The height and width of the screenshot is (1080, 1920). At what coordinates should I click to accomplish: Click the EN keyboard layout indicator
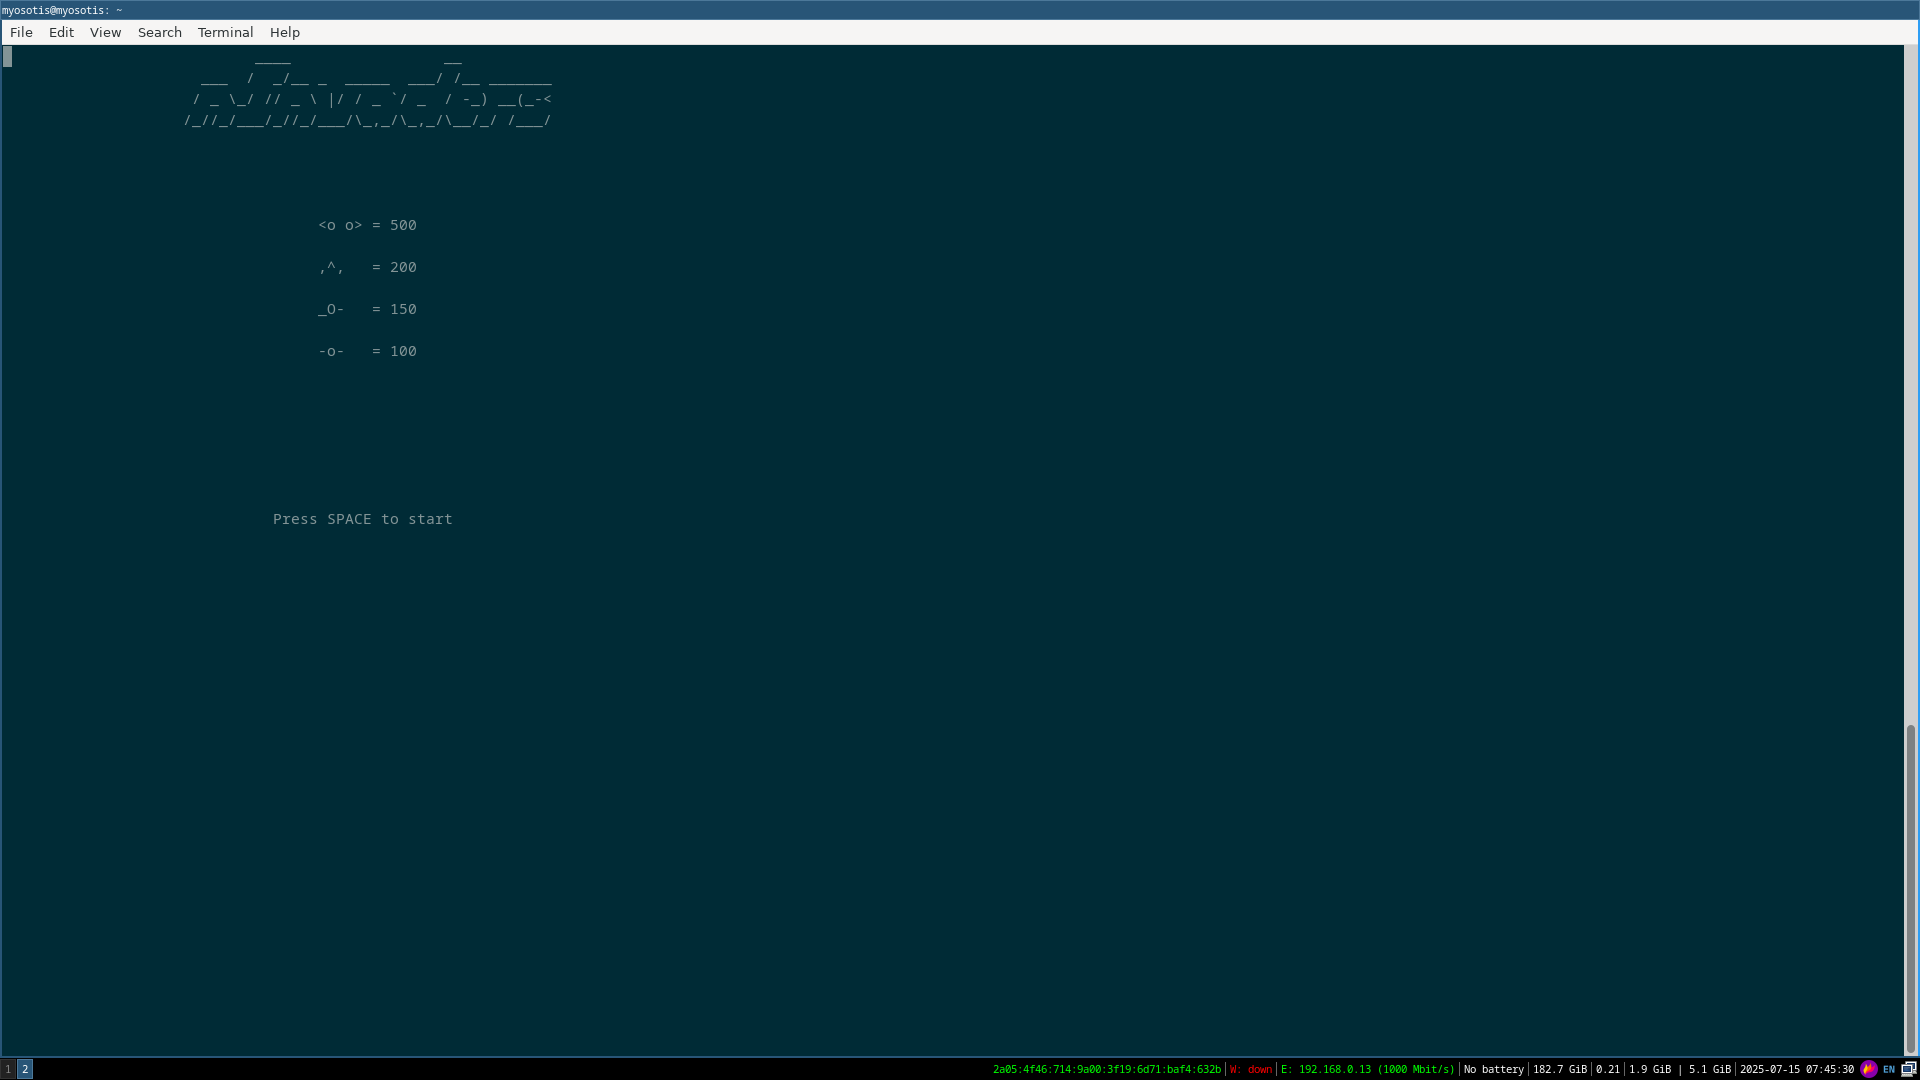click(1889, 1069)
